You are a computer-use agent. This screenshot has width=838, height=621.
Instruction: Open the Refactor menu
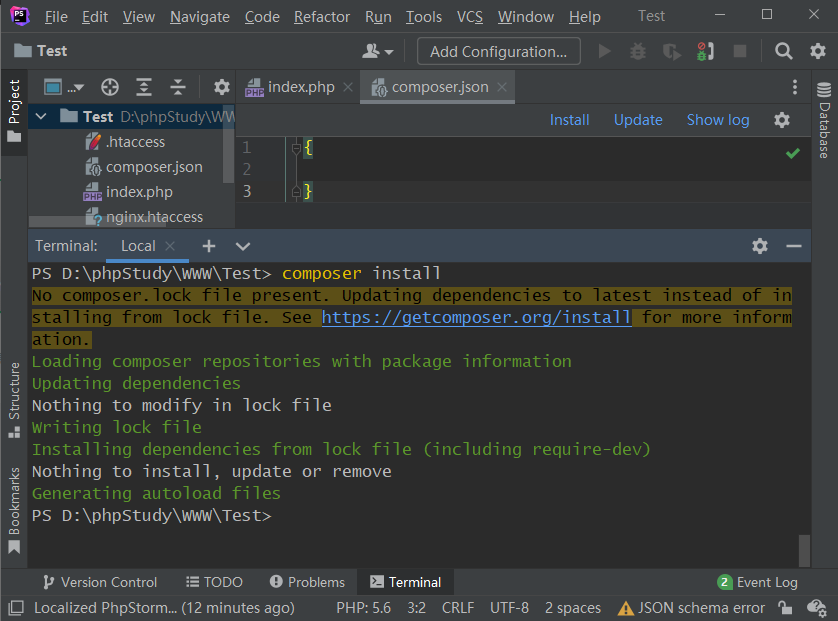tap(322, 17)
